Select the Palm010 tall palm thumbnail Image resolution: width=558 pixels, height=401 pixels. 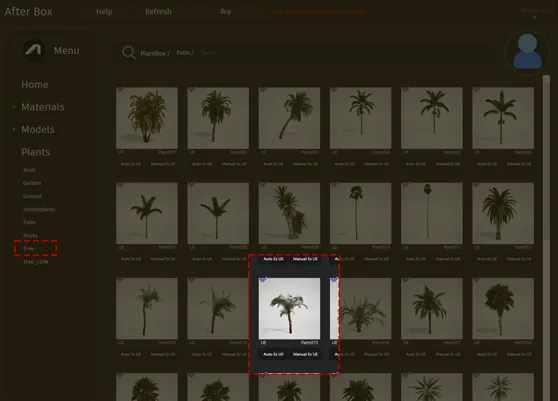[360, 213]
